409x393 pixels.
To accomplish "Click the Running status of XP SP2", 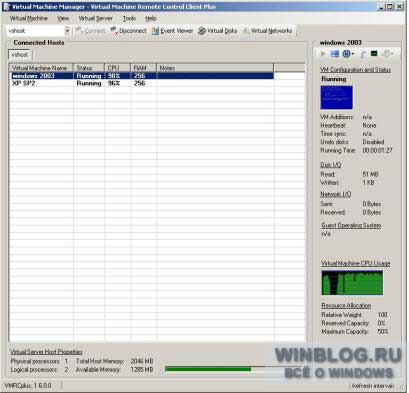I will (x=89, y=83).
